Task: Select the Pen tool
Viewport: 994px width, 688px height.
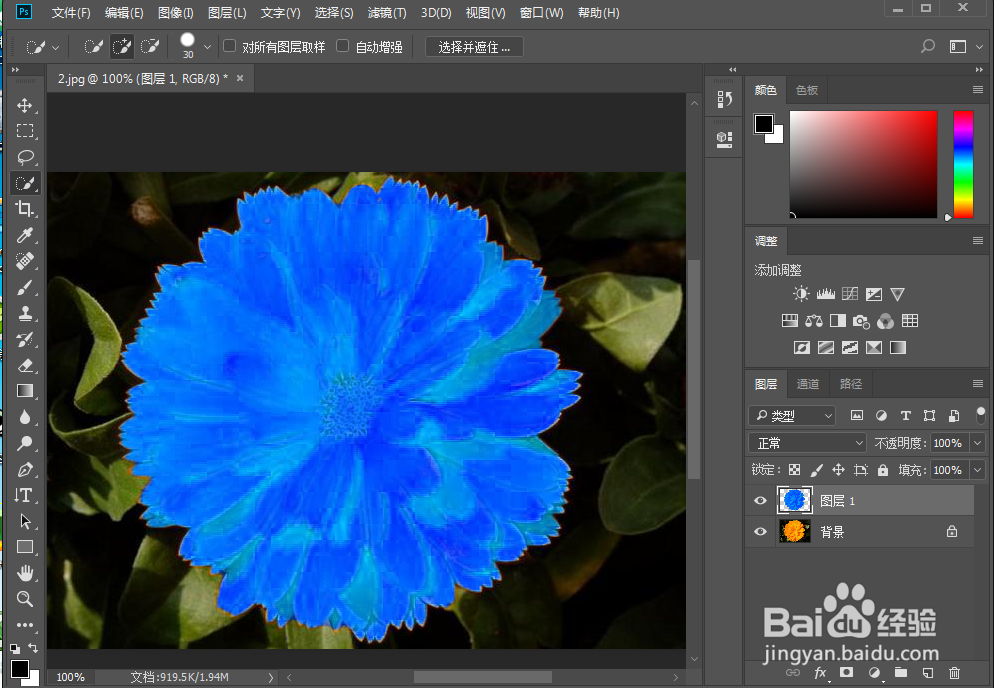Action: coord(25,469)
